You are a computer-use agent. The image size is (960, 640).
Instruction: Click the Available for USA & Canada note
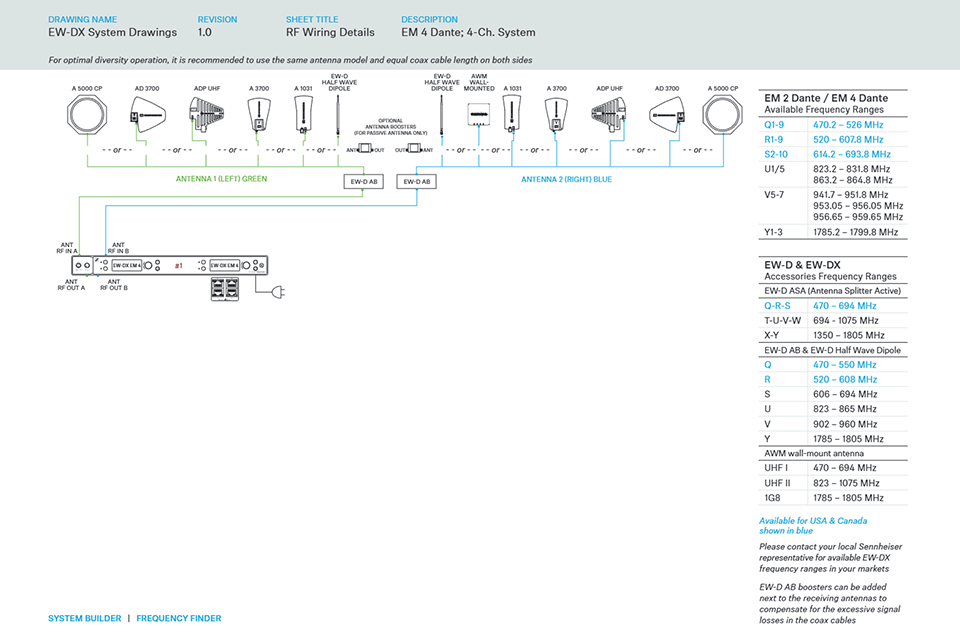coord(813,525)
